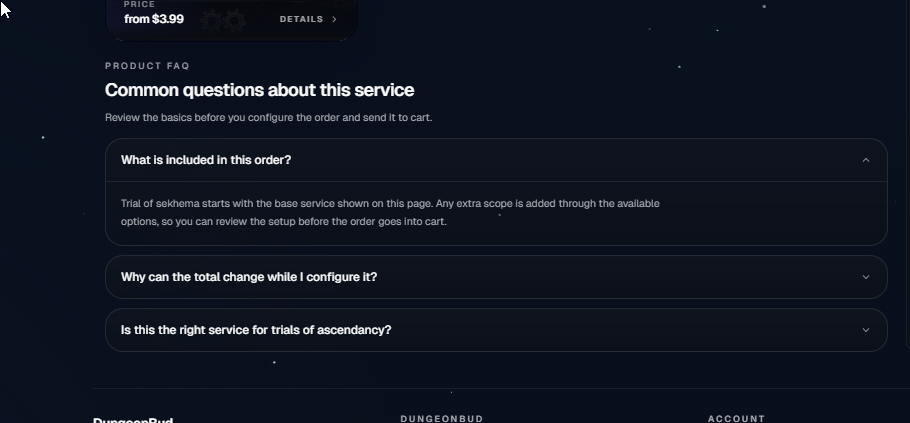Click the DungeonBud footer logo
The height and width of the screenshot is (423, 910).
pos(133,420)
